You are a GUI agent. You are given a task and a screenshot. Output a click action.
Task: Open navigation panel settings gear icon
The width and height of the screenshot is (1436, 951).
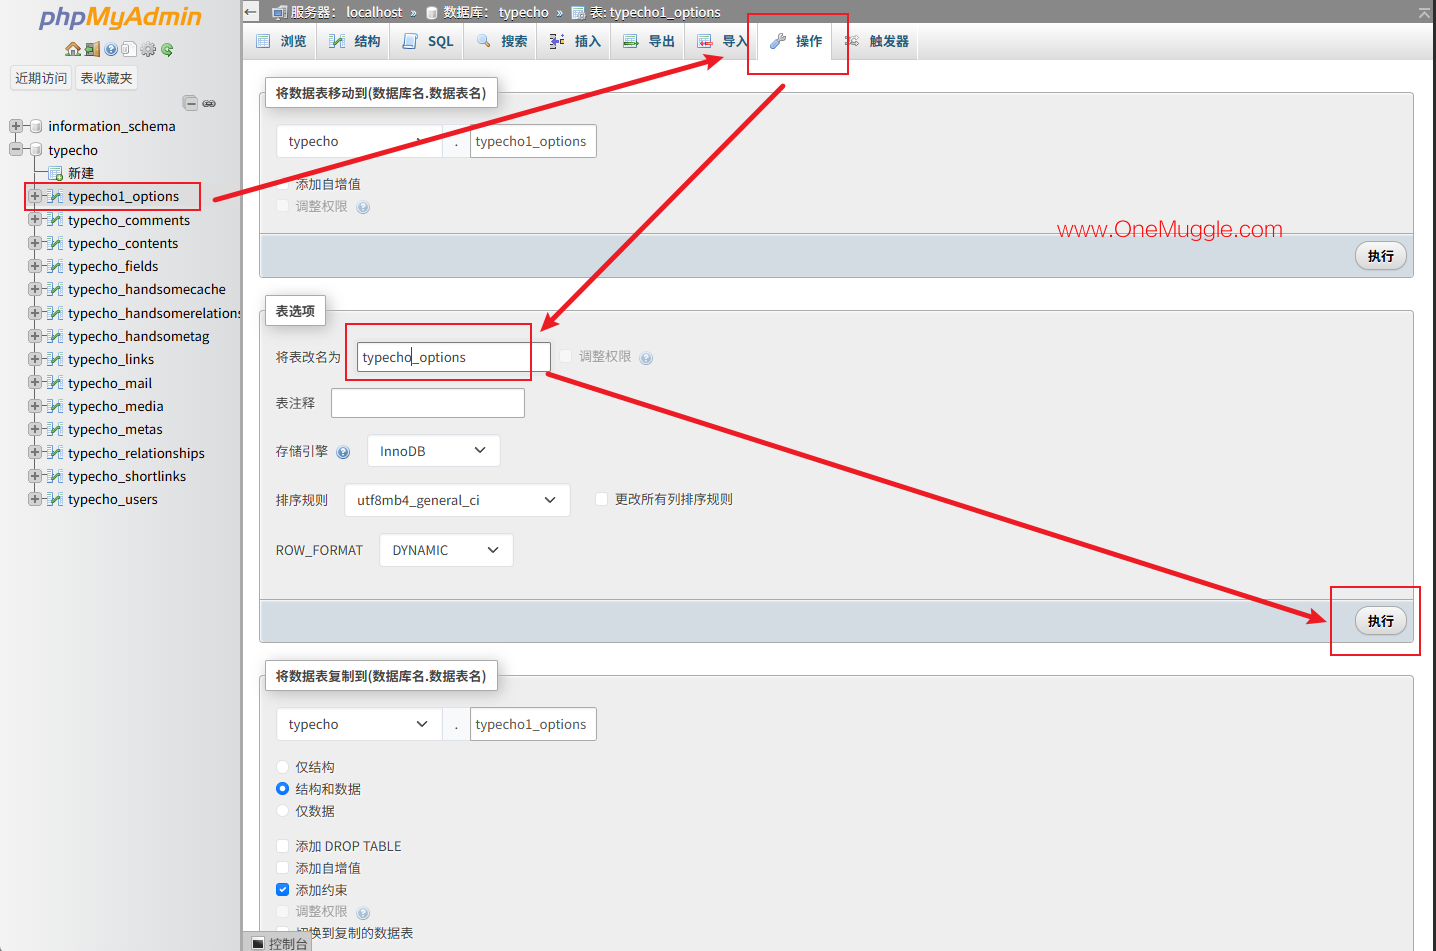pyautogui.click(x=148, y=49)
